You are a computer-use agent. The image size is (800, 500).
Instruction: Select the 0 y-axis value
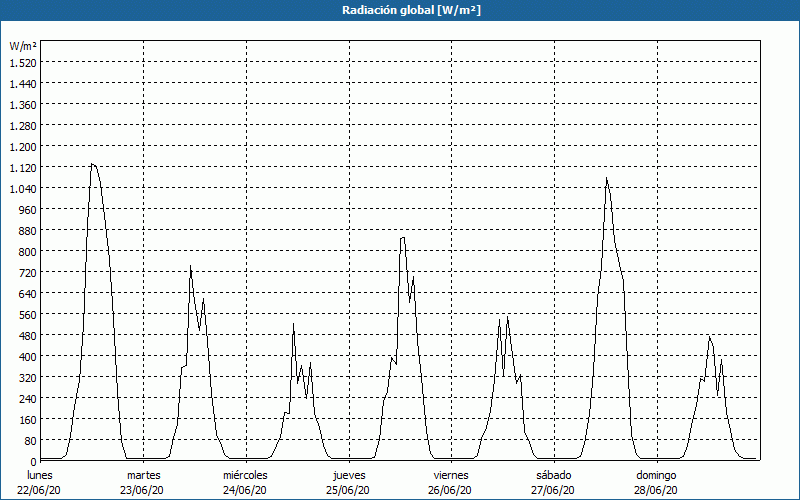click(x=34, y=462)
